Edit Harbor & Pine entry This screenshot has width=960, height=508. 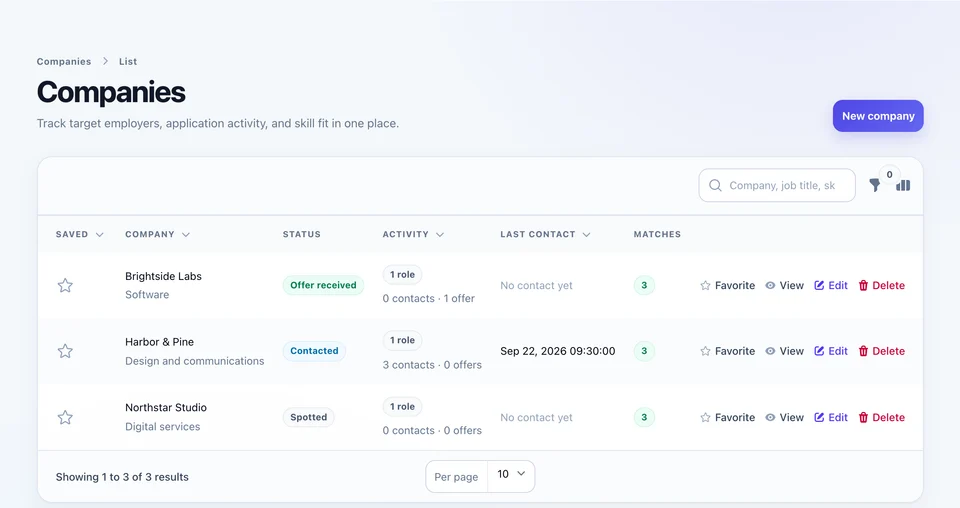[x=831, y=351]
